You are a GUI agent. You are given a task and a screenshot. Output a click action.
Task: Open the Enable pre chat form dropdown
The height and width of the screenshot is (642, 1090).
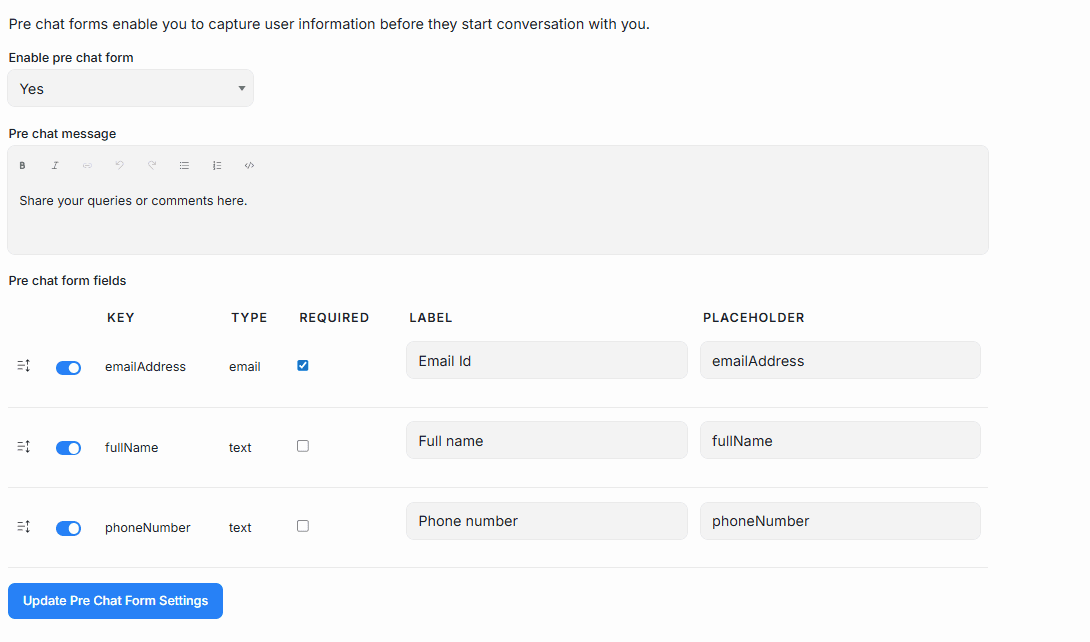pos(130,88)
